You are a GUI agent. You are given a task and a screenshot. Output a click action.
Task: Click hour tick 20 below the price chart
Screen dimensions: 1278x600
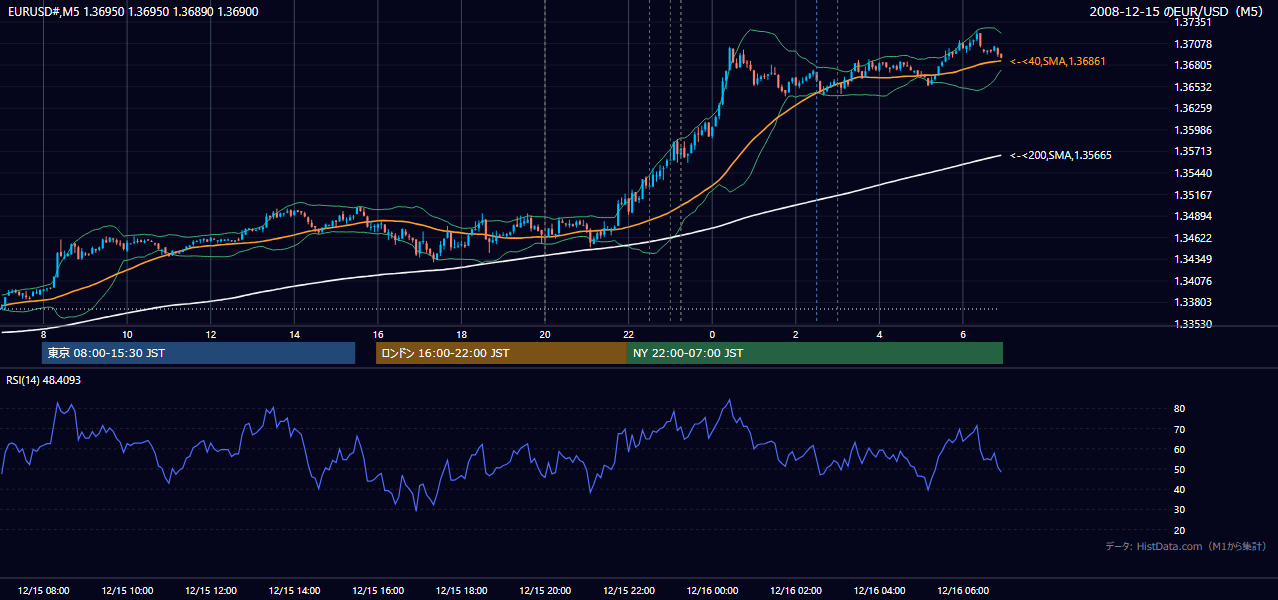(x=545, y=334)
